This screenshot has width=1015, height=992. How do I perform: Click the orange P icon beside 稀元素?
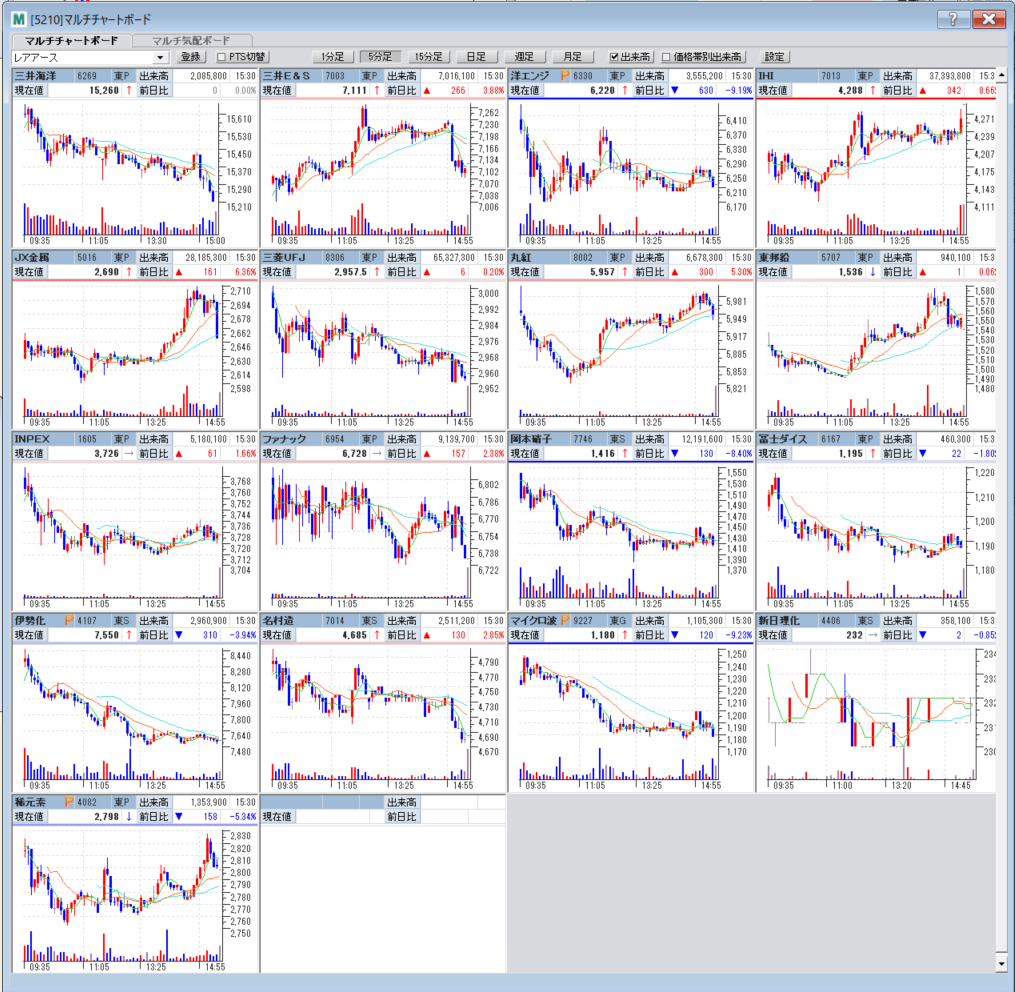point(69,802)
